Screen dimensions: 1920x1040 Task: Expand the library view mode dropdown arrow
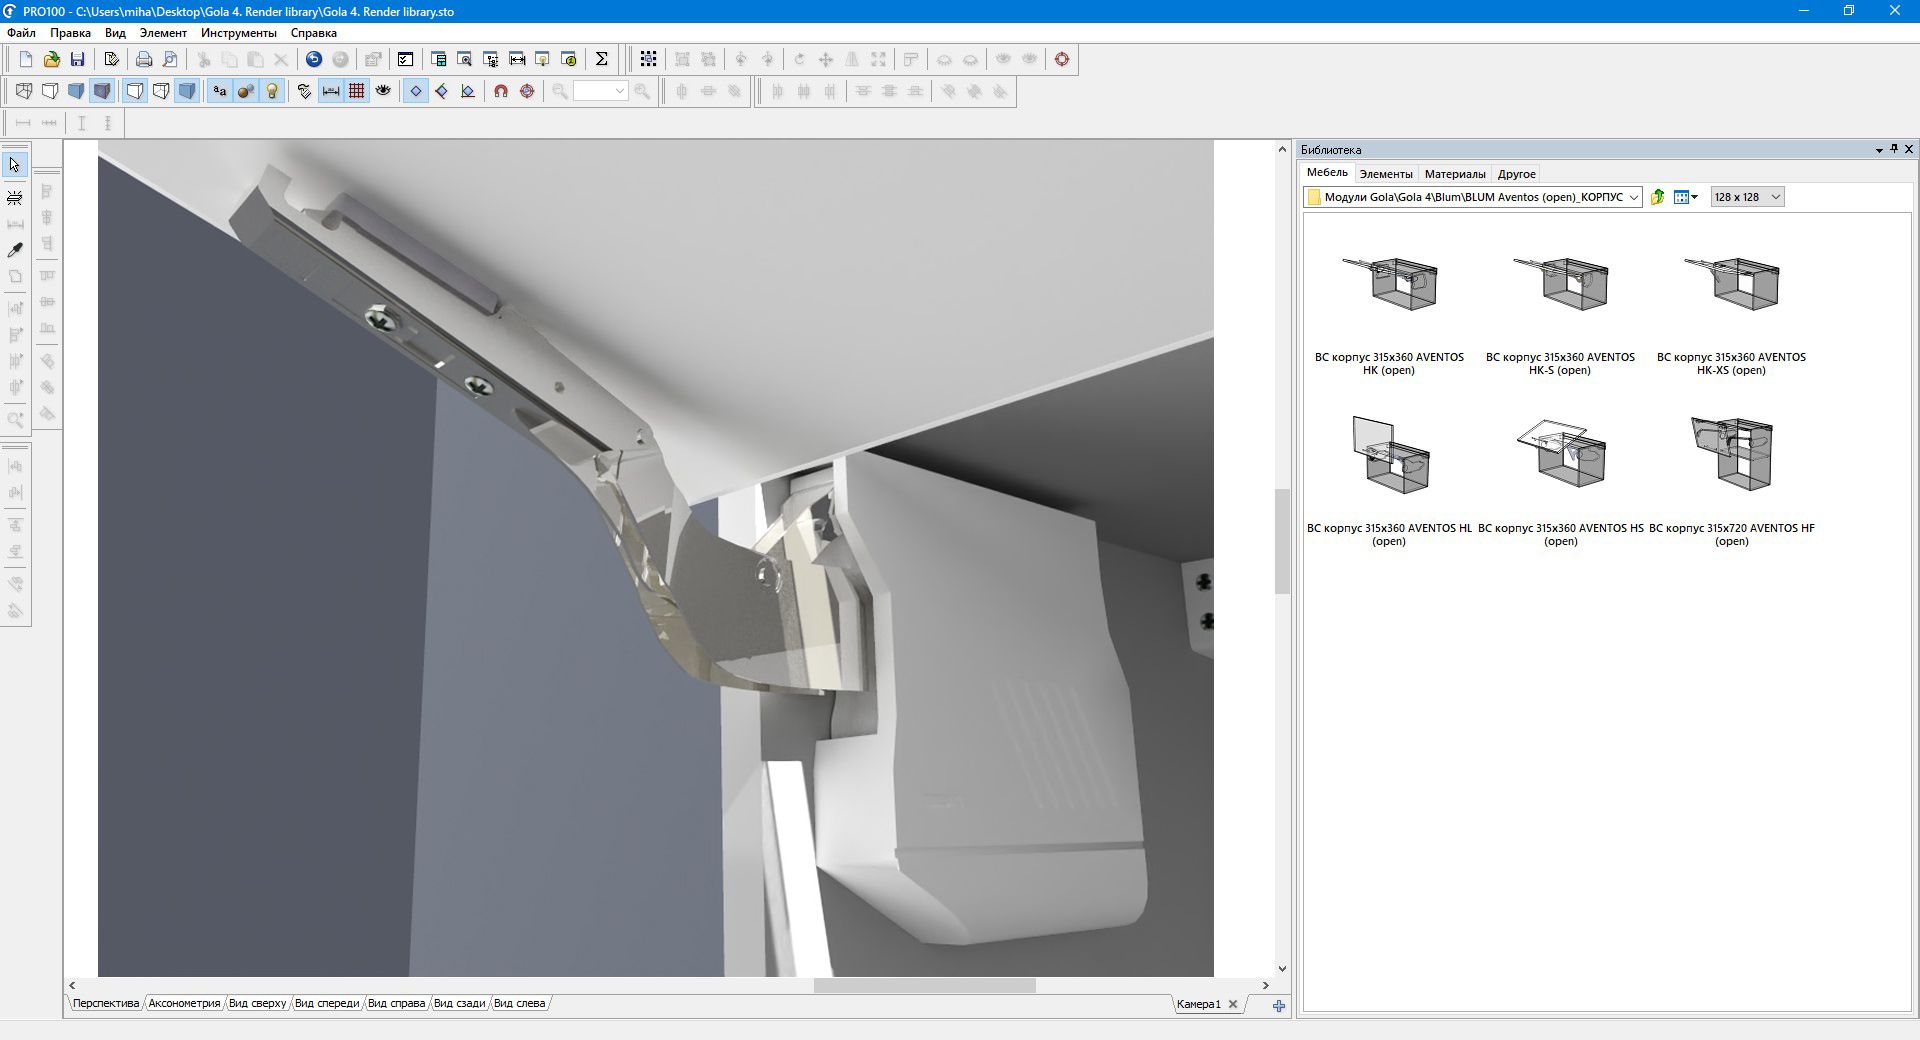pyautogui.click(x=1694, y=197)
